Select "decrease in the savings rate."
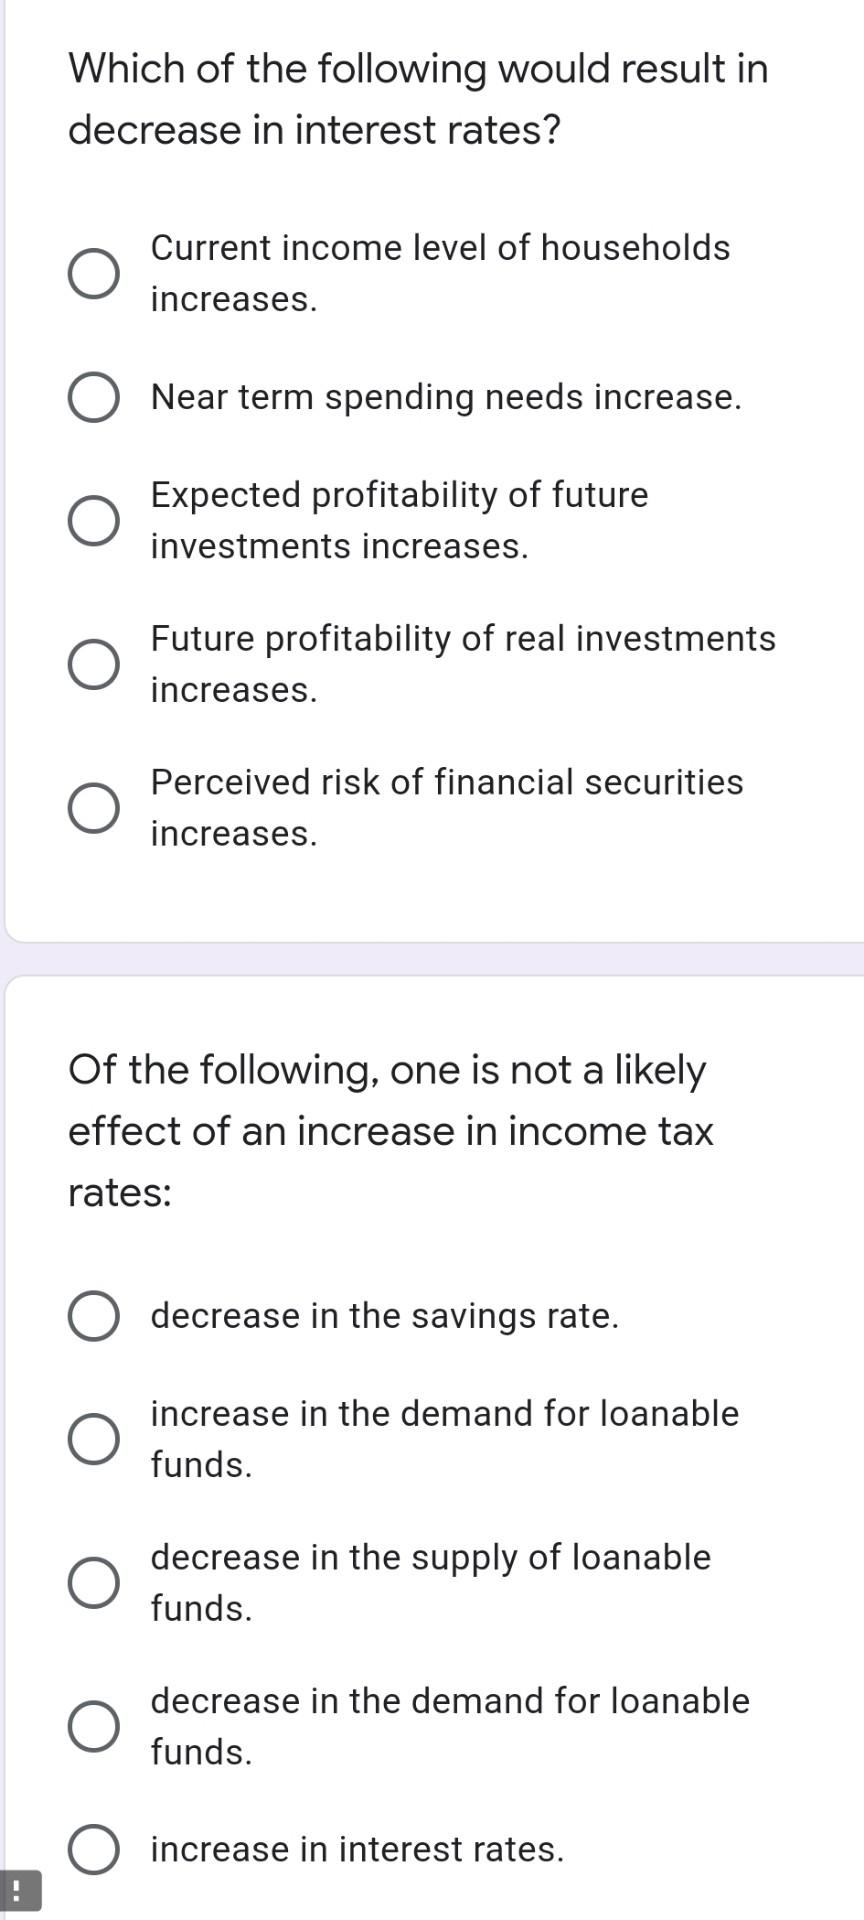This screenshot has width=864, height=1920. (x=93, y=1315)
